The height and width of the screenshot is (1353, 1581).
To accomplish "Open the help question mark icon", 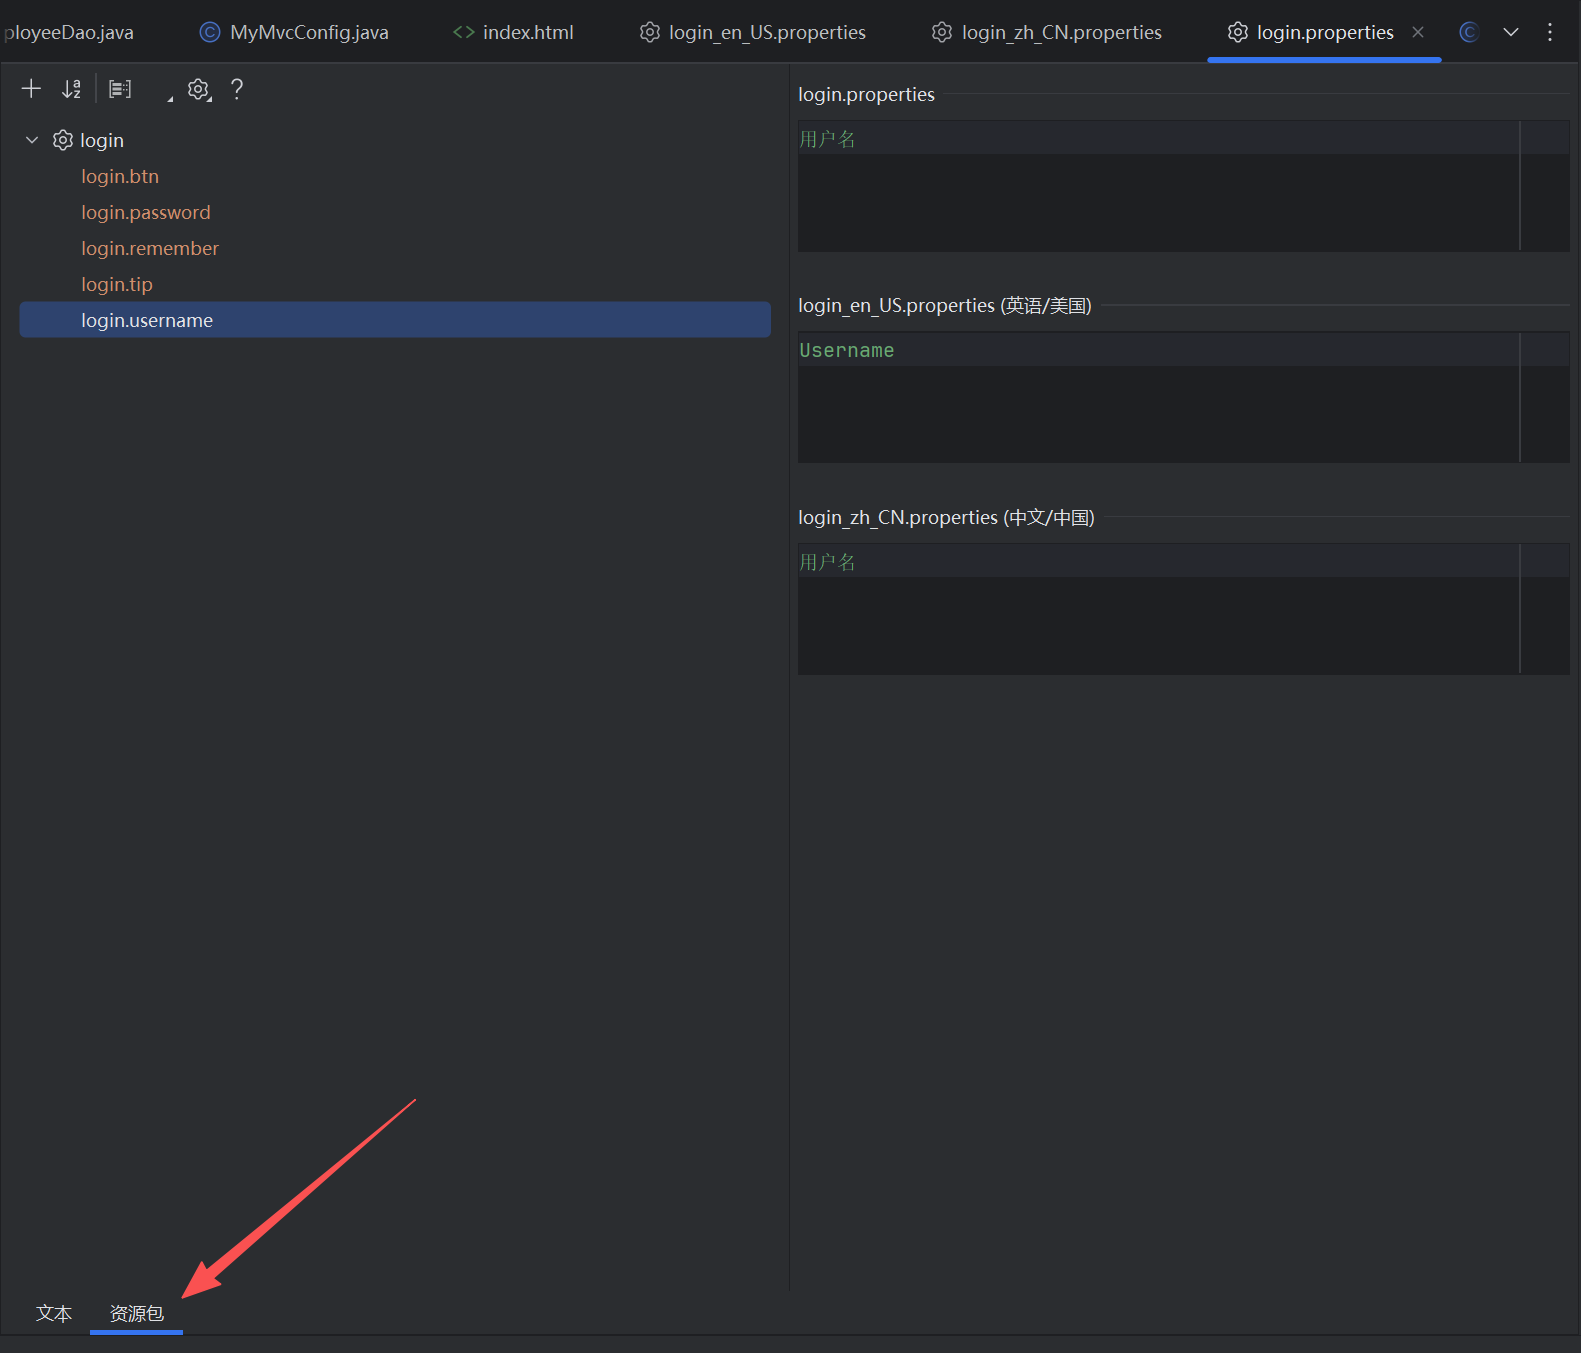I will pos(237,89).
